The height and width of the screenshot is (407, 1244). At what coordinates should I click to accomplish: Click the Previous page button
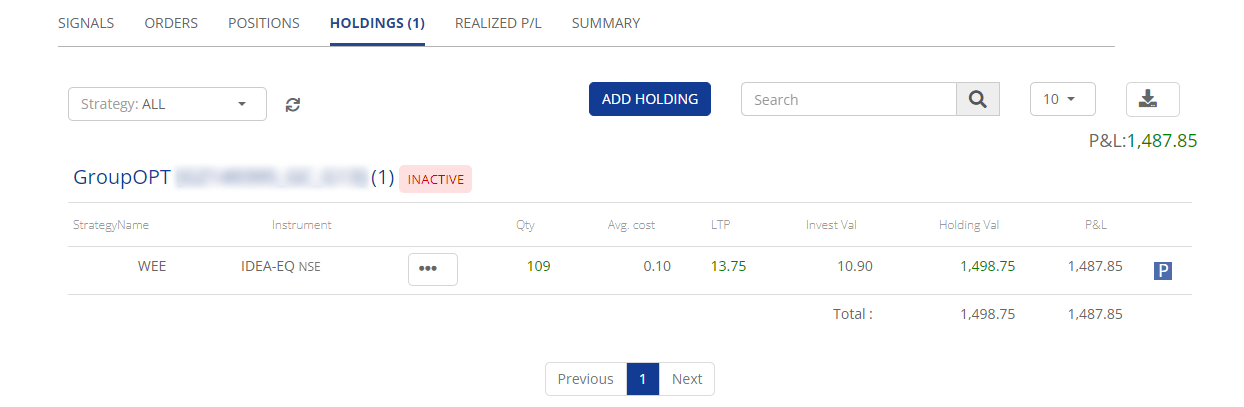585,379
